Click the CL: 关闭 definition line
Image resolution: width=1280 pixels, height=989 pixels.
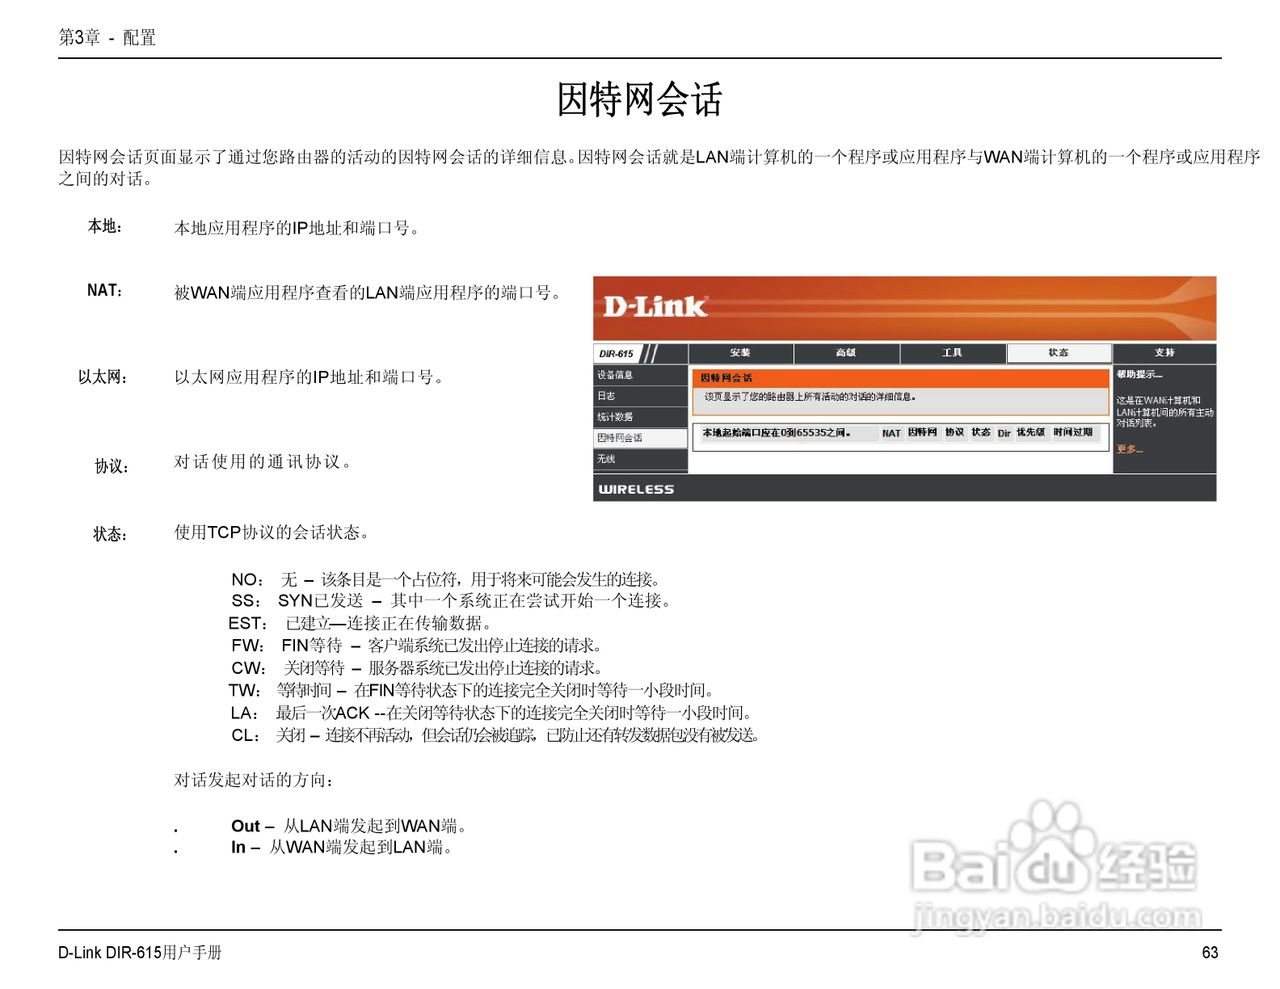(x=496, y=735)
